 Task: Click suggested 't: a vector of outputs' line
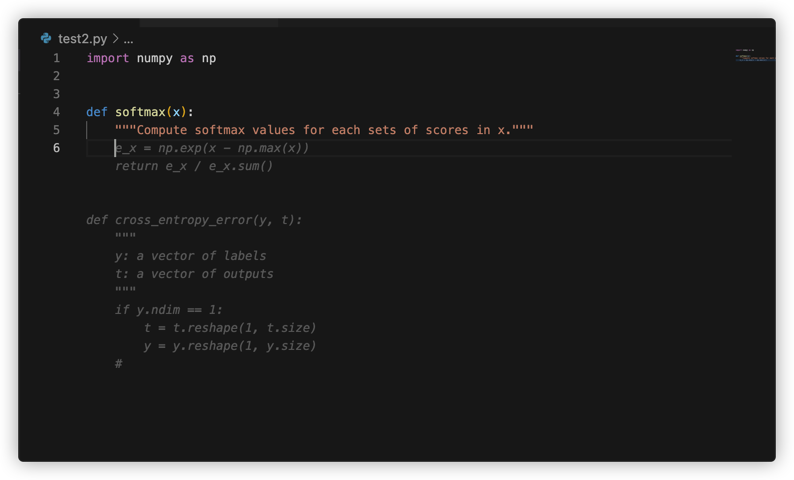(x=194, y=274)
